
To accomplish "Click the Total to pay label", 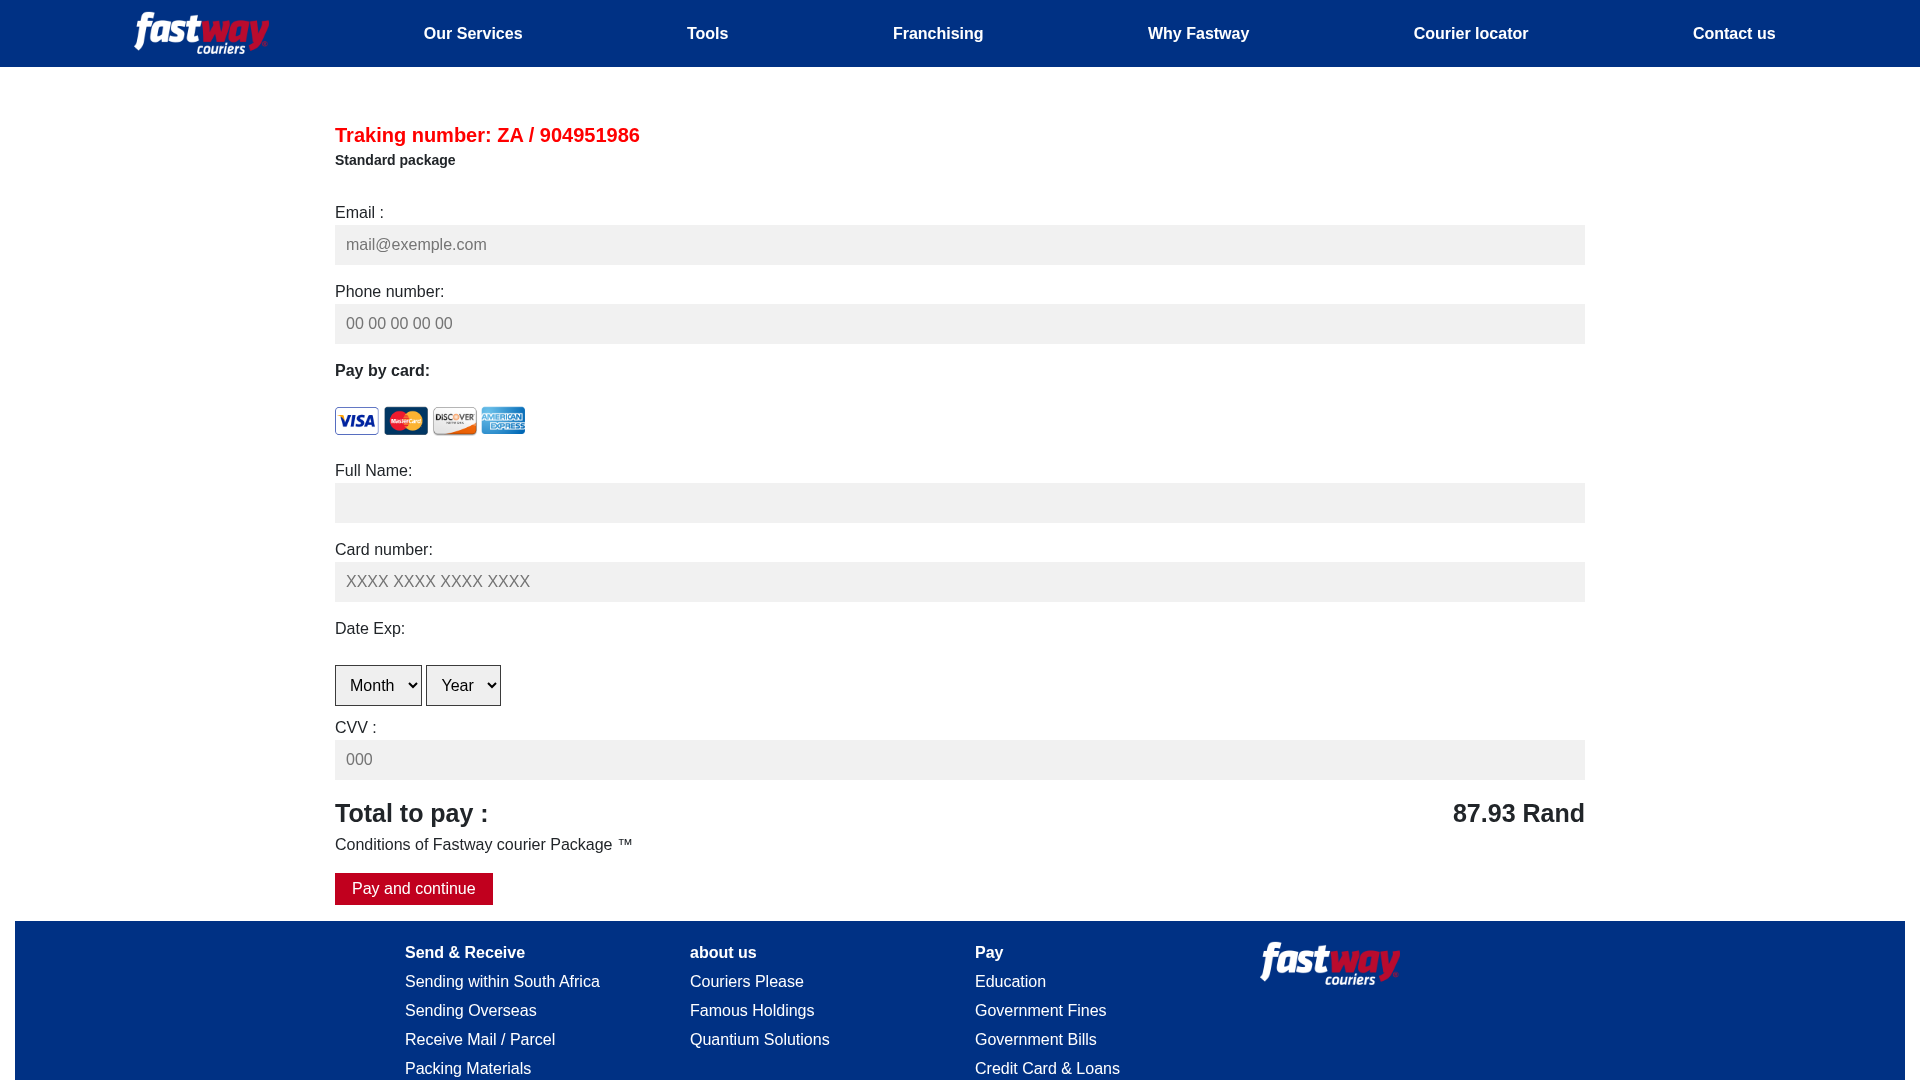I will point(412,814).
